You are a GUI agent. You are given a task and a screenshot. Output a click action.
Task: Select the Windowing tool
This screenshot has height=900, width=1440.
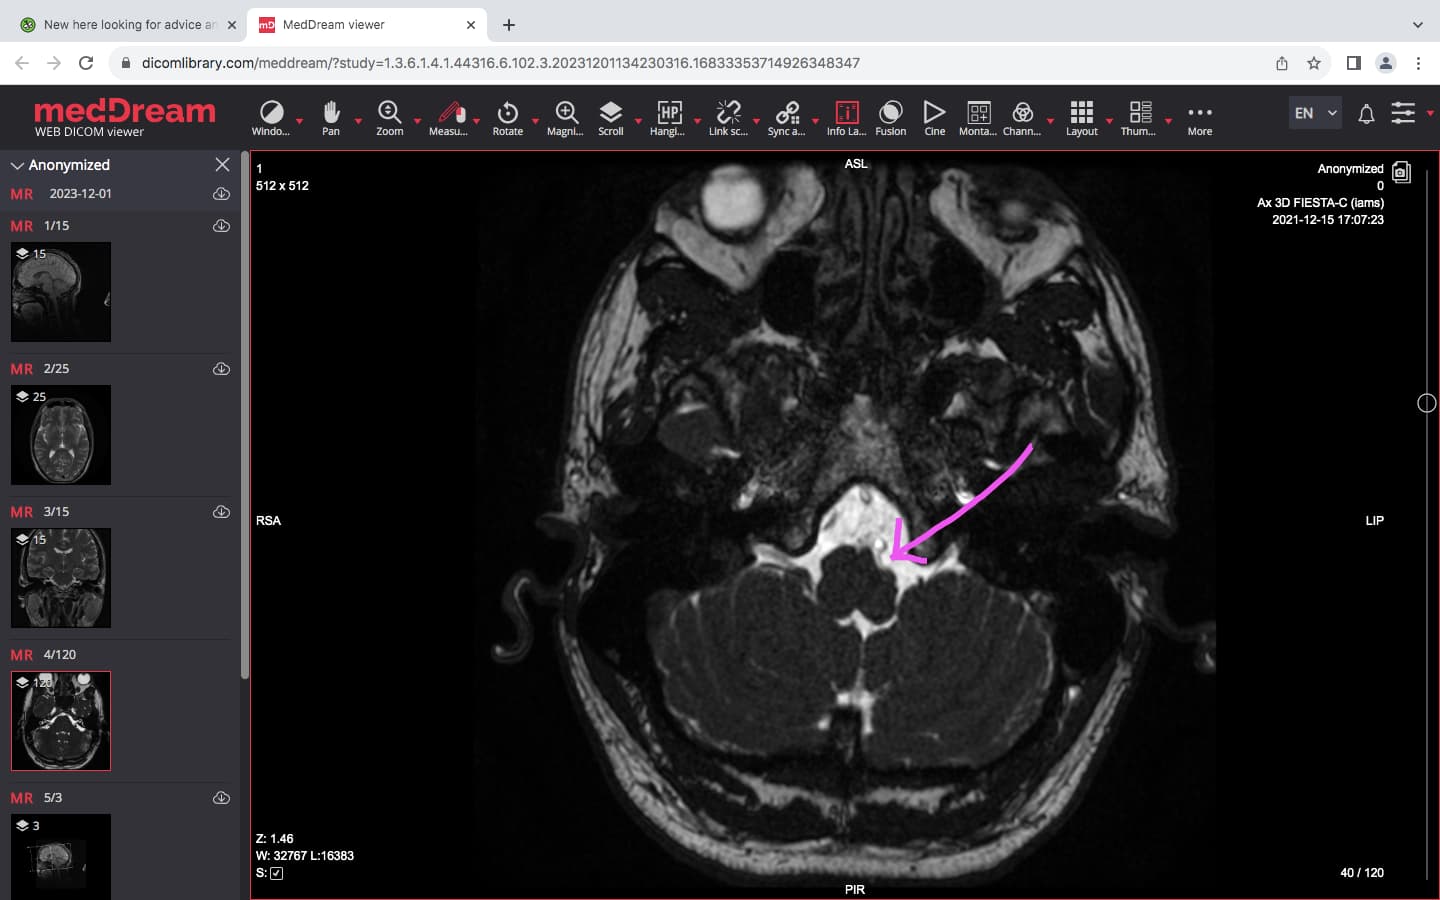point(271,117)
